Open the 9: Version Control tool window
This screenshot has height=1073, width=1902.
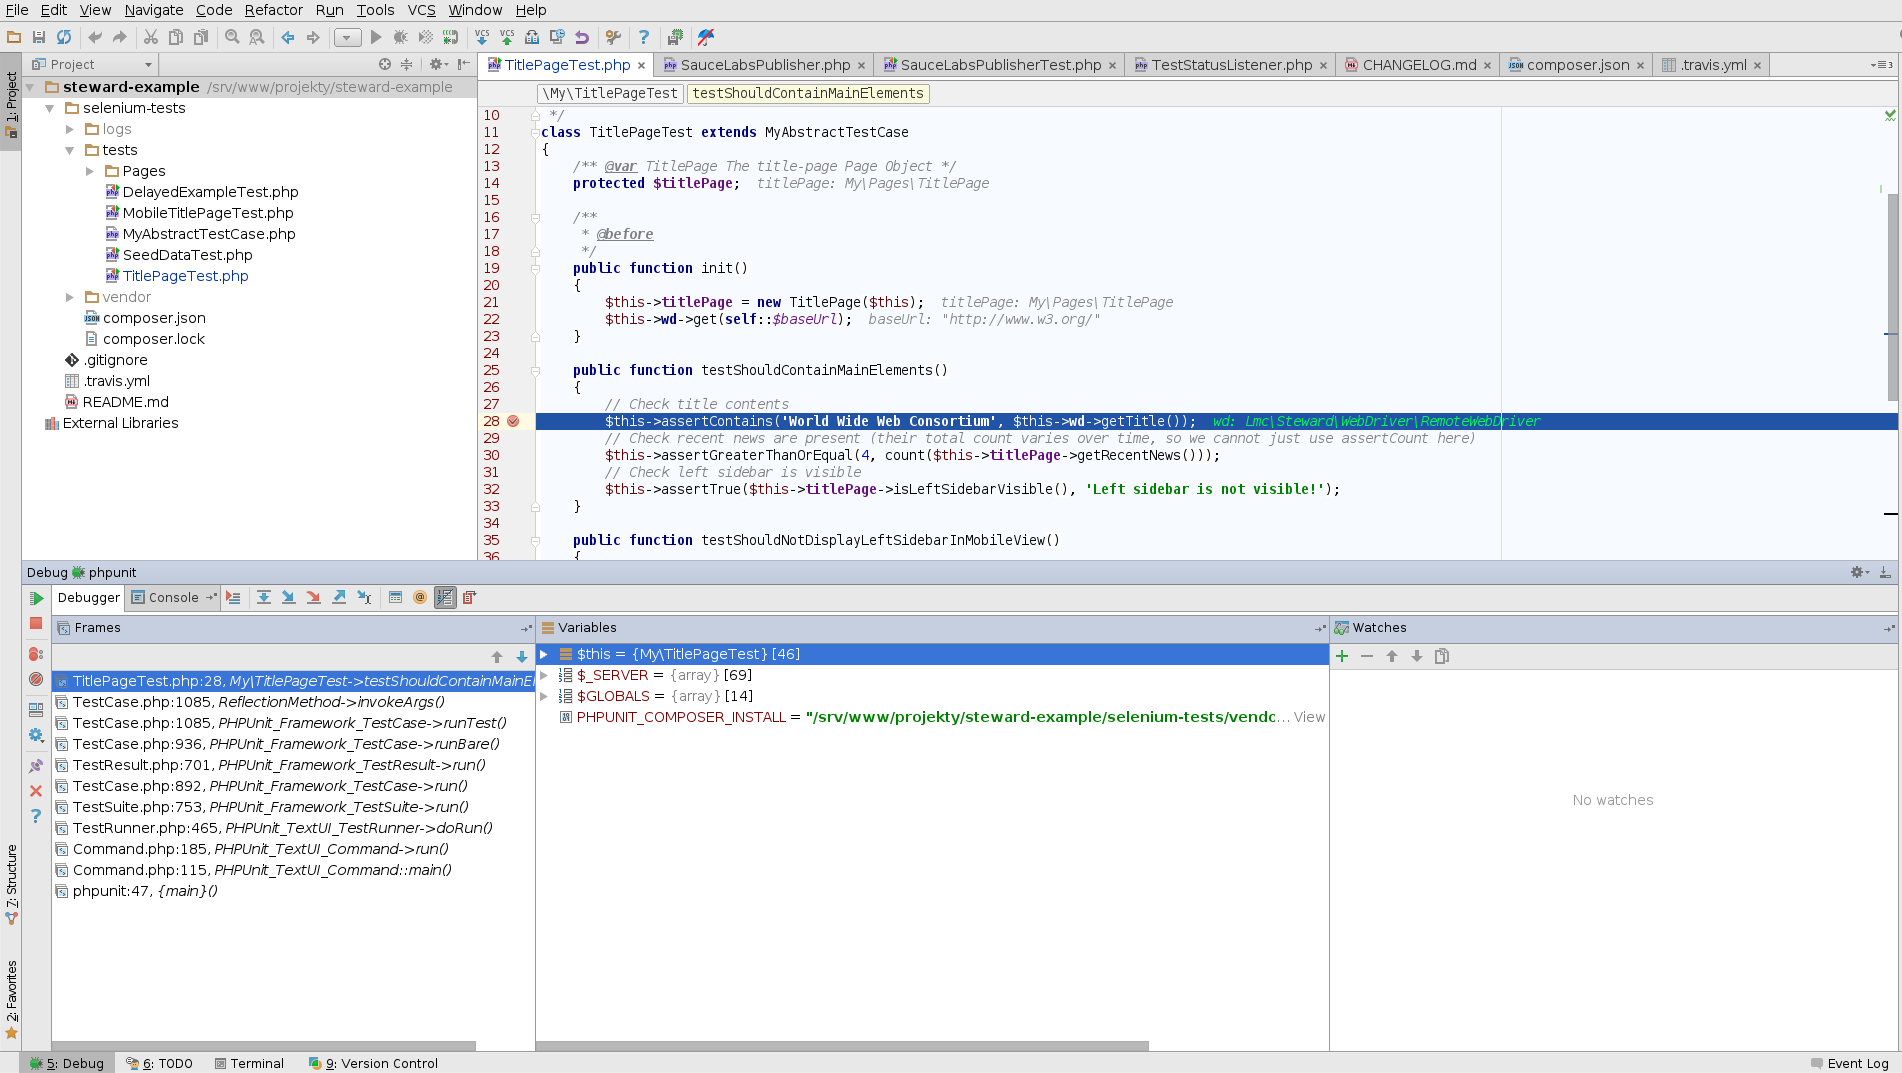[373, 1063]
